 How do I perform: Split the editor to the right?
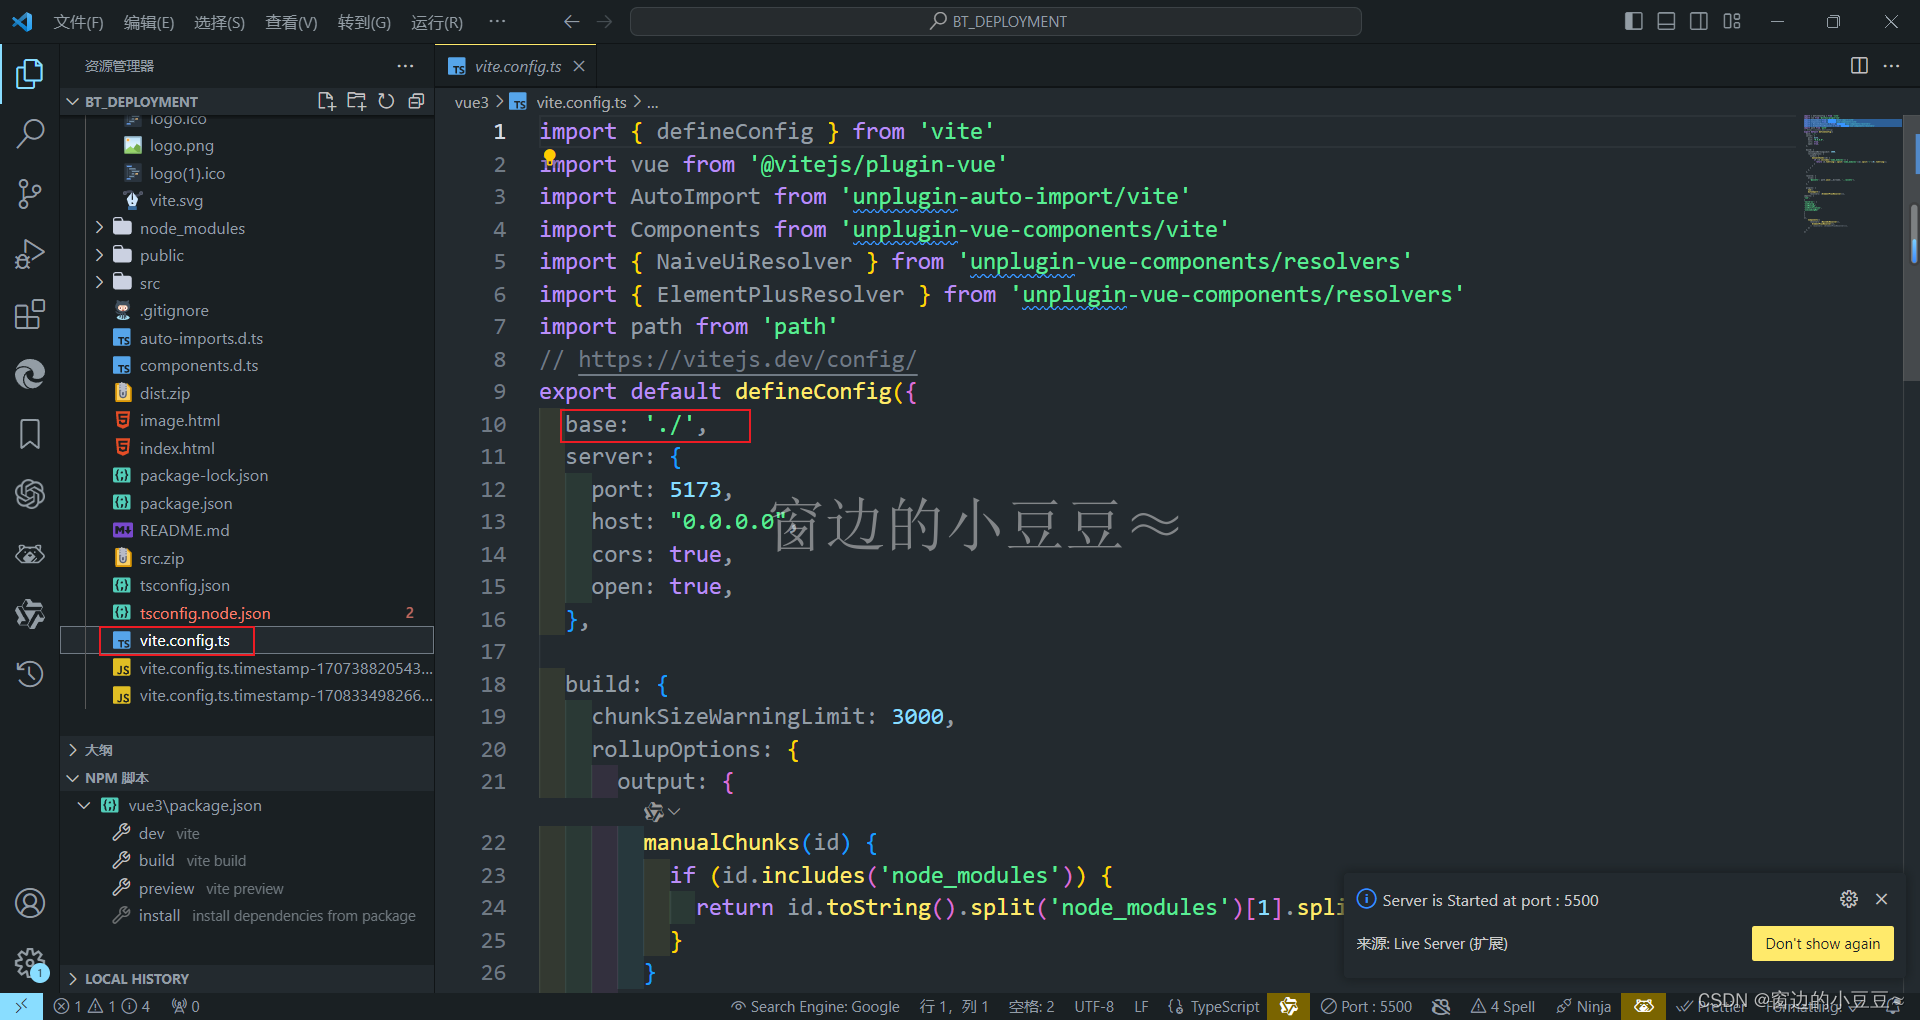coord(1859,66)
